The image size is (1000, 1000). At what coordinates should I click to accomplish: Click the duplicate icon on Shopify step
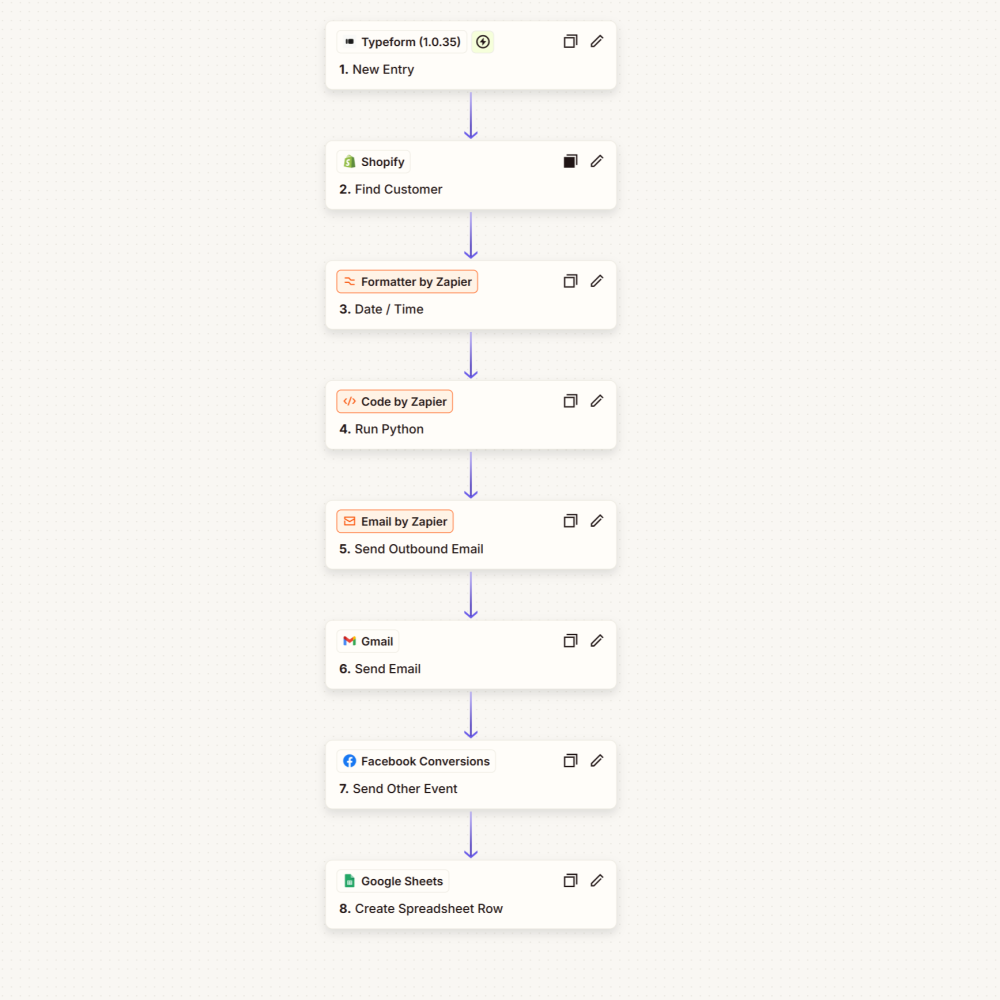point(570,161)
